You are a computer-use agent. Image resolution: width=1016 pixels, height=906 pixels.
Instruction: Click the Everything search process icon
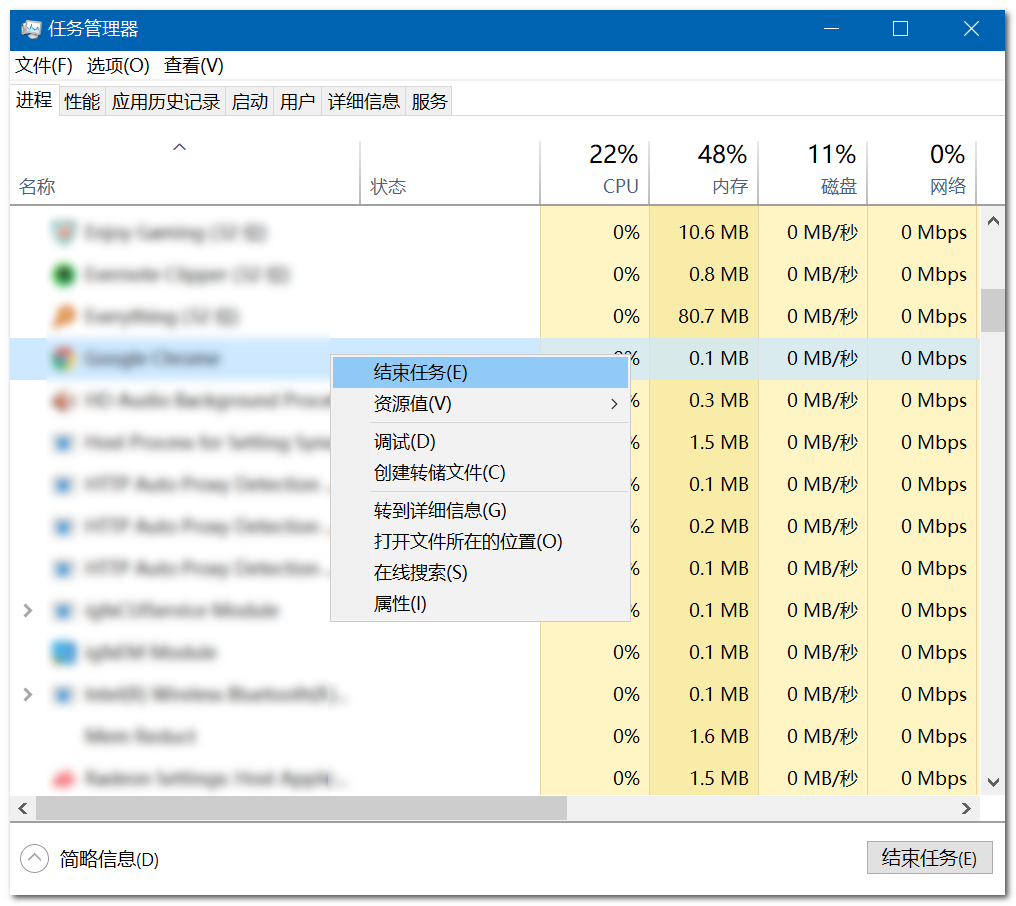pos(64,316)
